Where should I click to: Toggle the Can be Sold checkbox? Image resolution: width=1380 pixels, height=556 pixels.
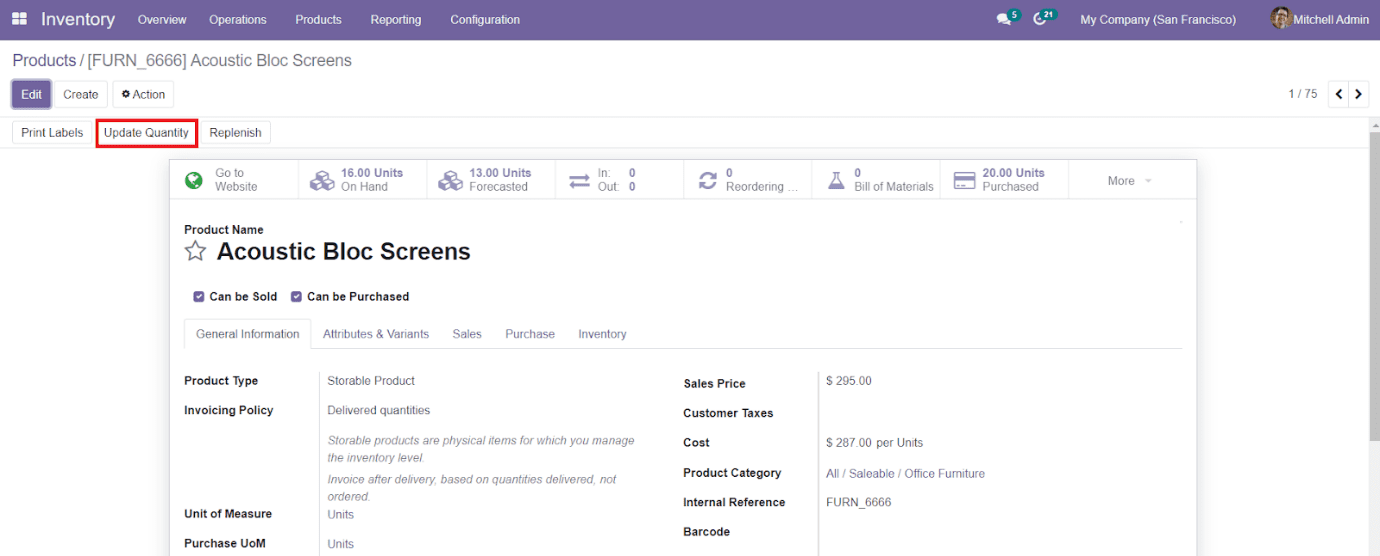pyautogui.click(x=198, y=297)
